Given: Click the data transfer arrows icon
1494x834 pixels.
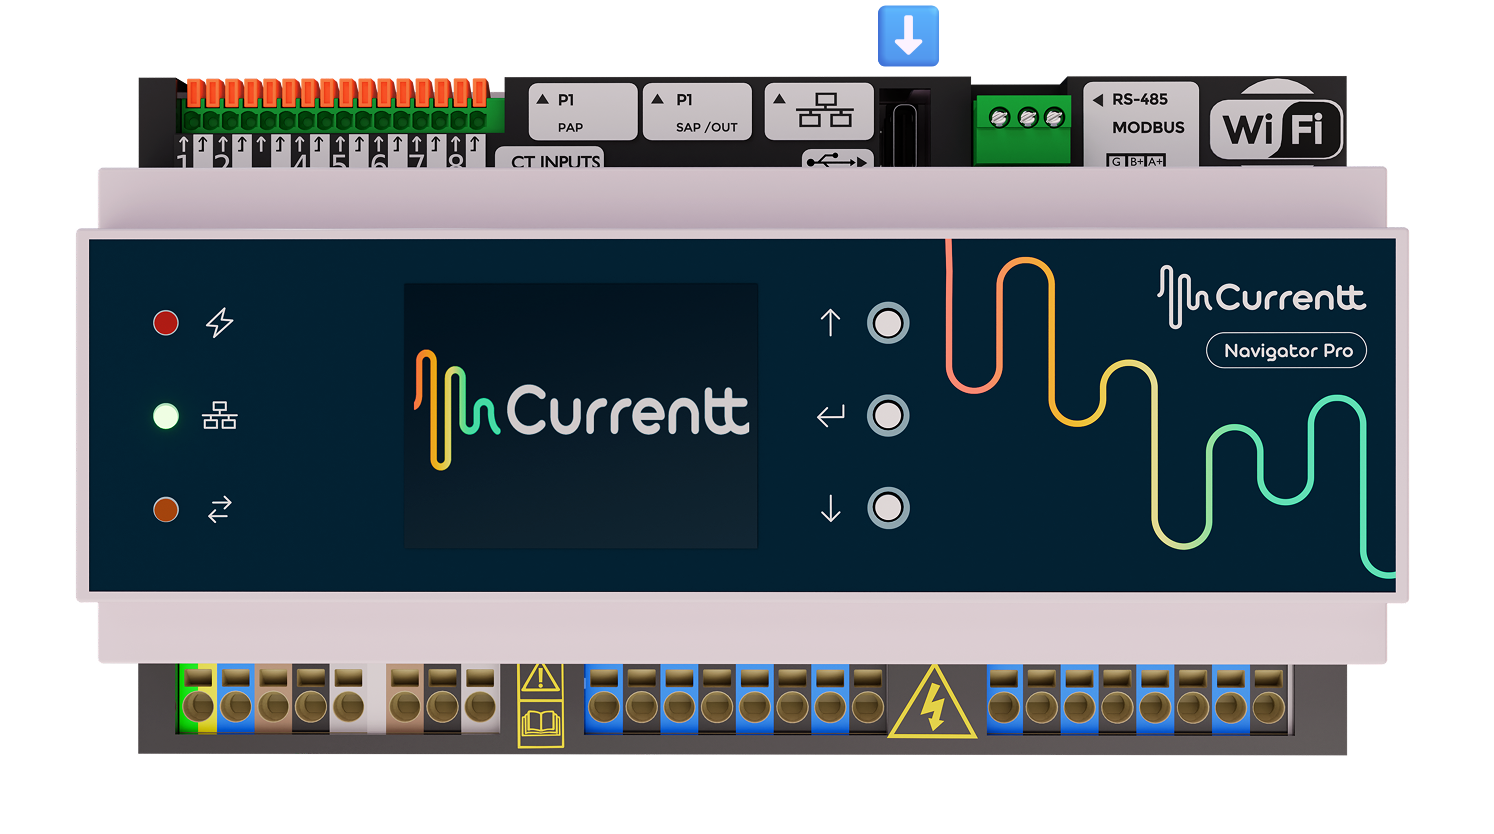Looking at the screenshot, I should click(219, 510).
